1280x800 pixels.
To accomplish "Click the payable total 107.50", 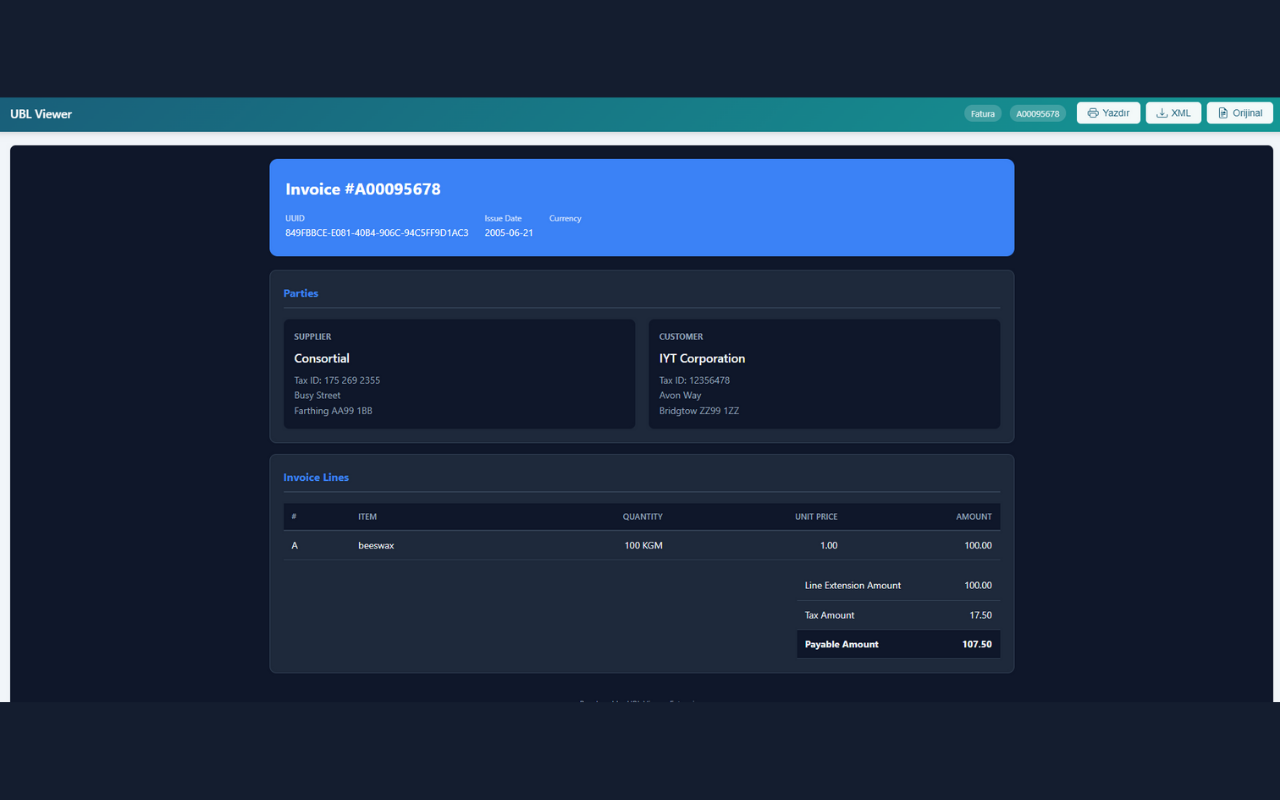I will click(x=977, y=644).
